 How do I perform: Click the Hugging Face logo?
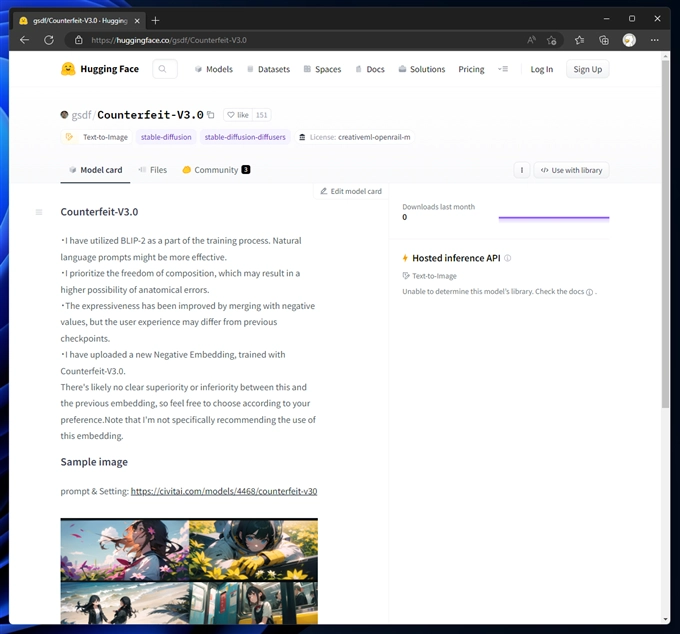point(100,69)
